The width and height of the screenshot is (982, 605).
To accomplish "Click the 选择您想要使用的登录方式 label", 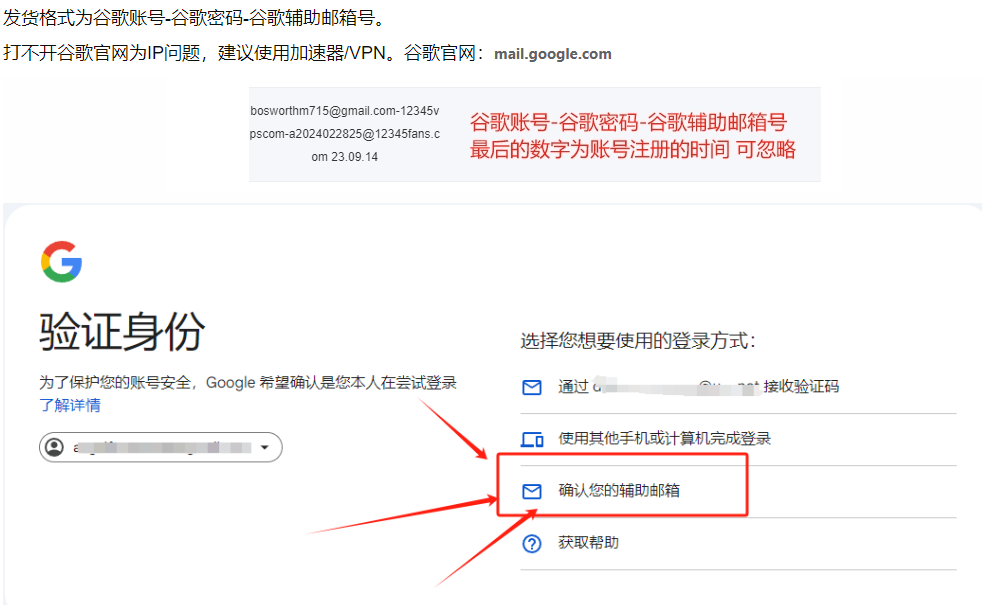I will tap(638, 341).
